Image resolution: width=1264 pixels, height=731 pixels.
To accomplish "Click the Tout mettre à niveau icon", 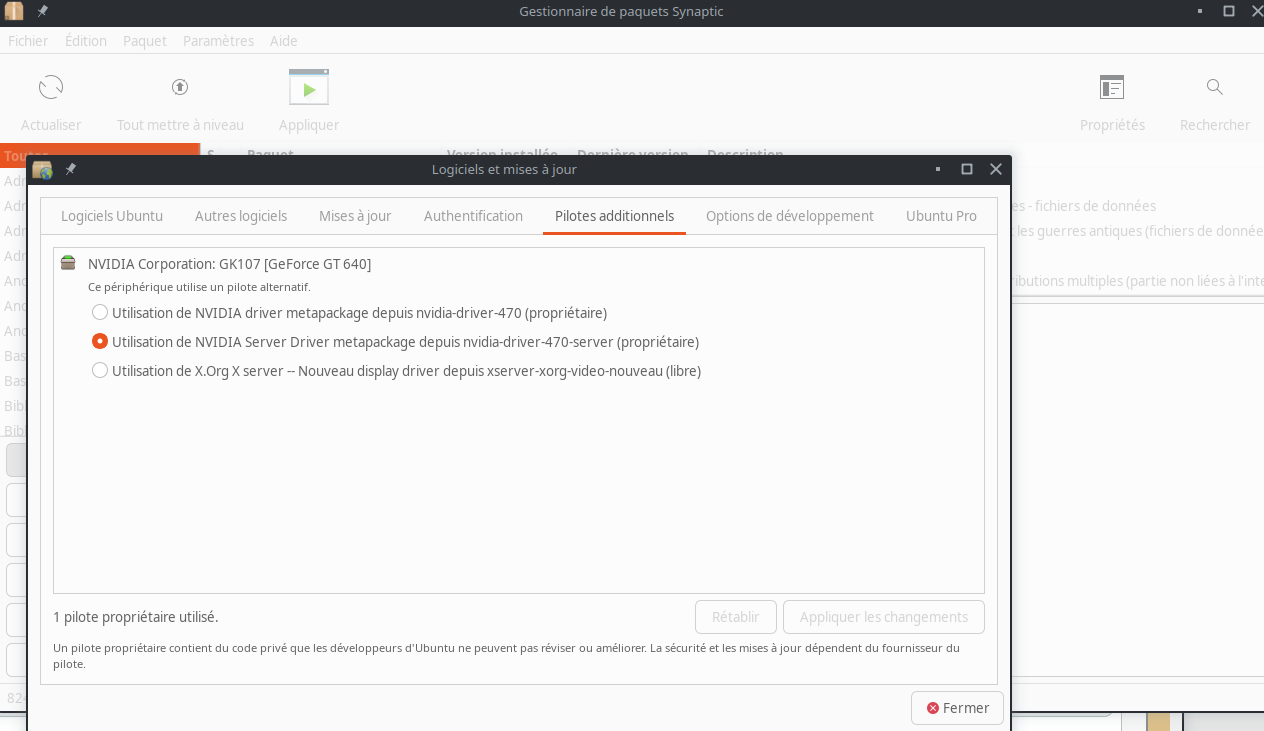I will point(180,87).
